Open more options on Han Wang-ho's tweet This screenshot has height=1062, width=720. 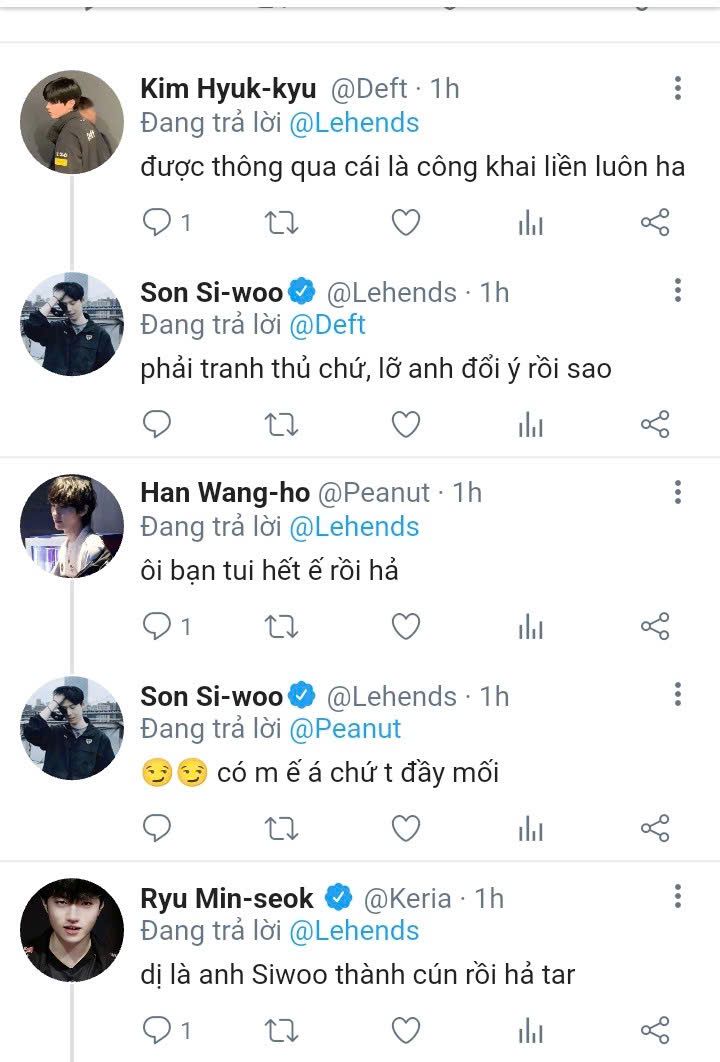(x=678, y=492)
